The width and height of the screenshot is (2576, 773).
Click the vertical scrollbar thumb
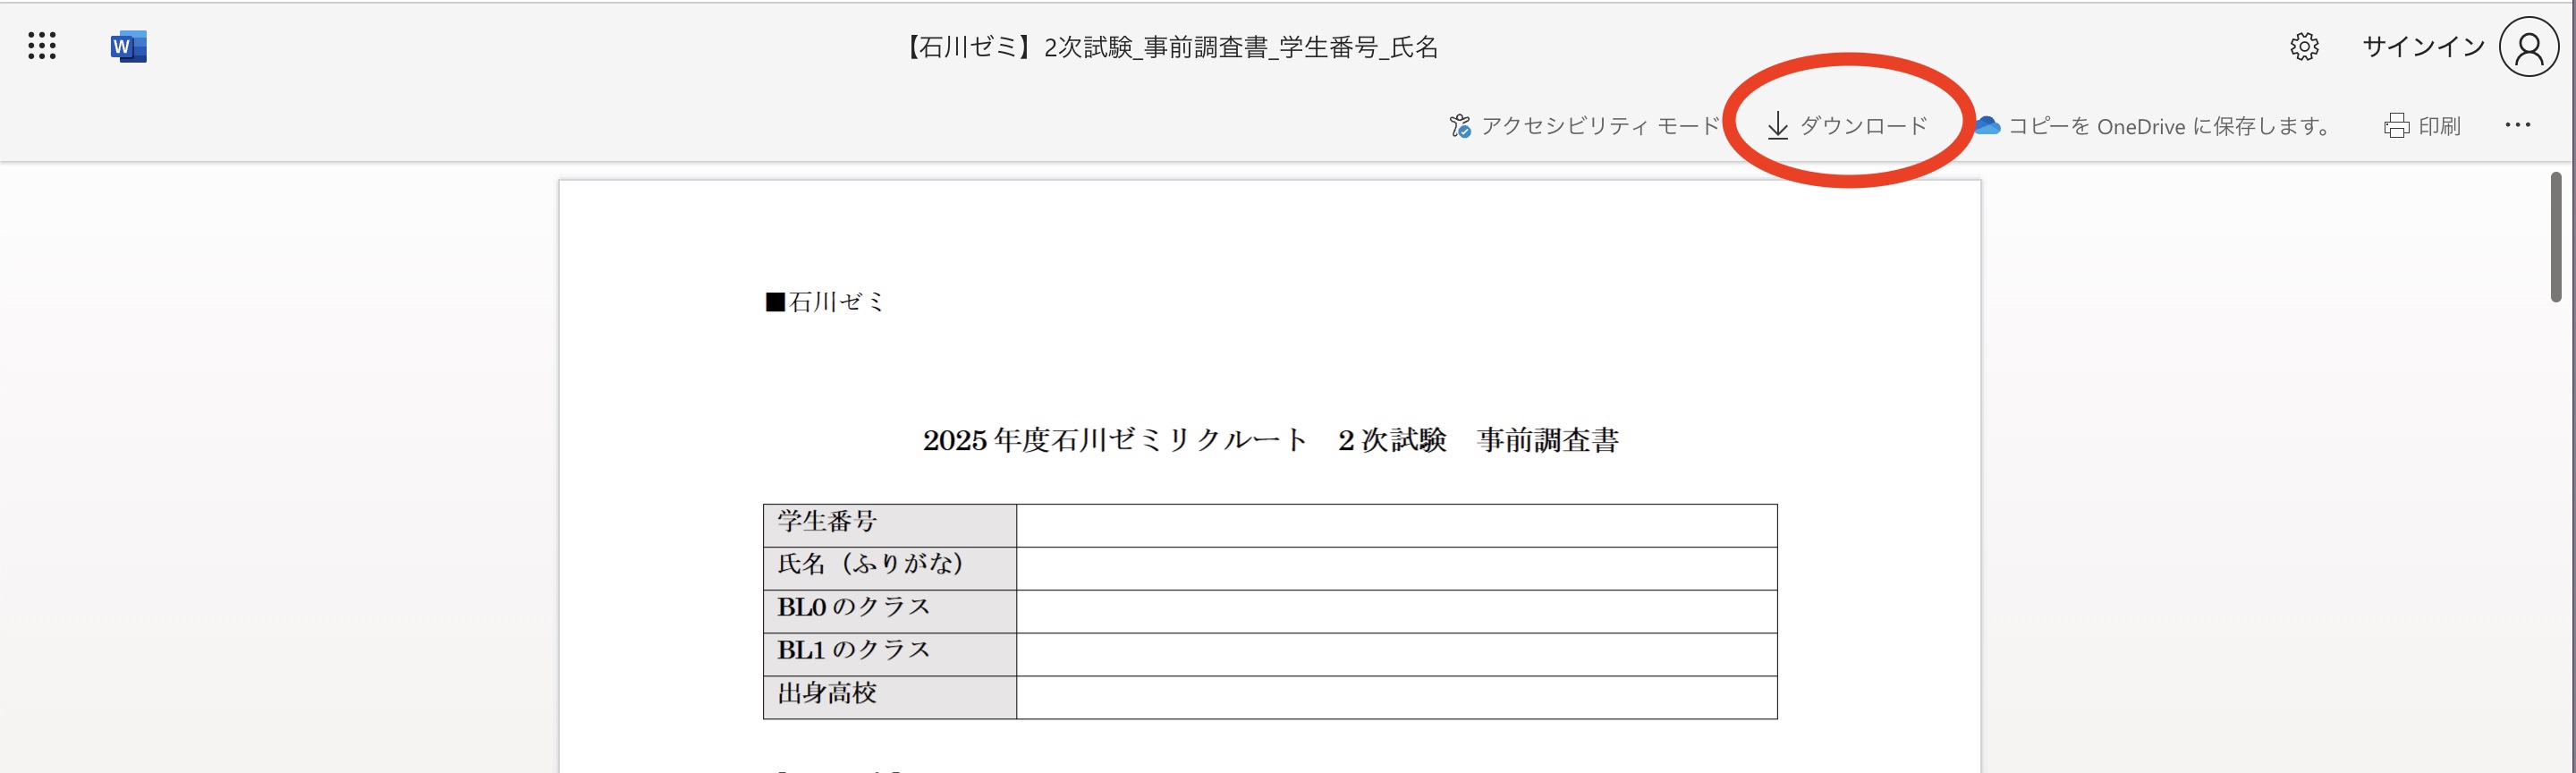[x=2555, y=237]
